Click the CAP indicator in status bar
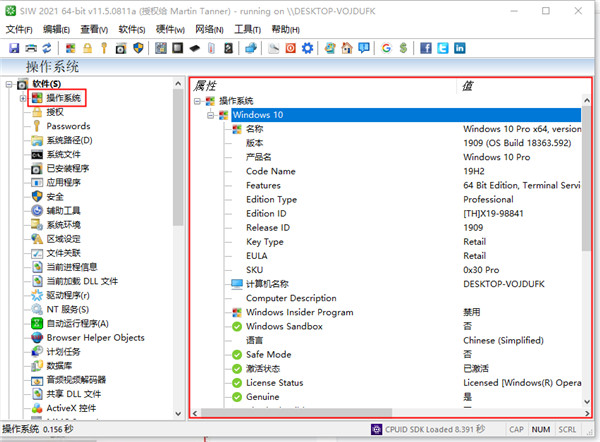Viewport: 600px width, 442px height. coord(516,430)
